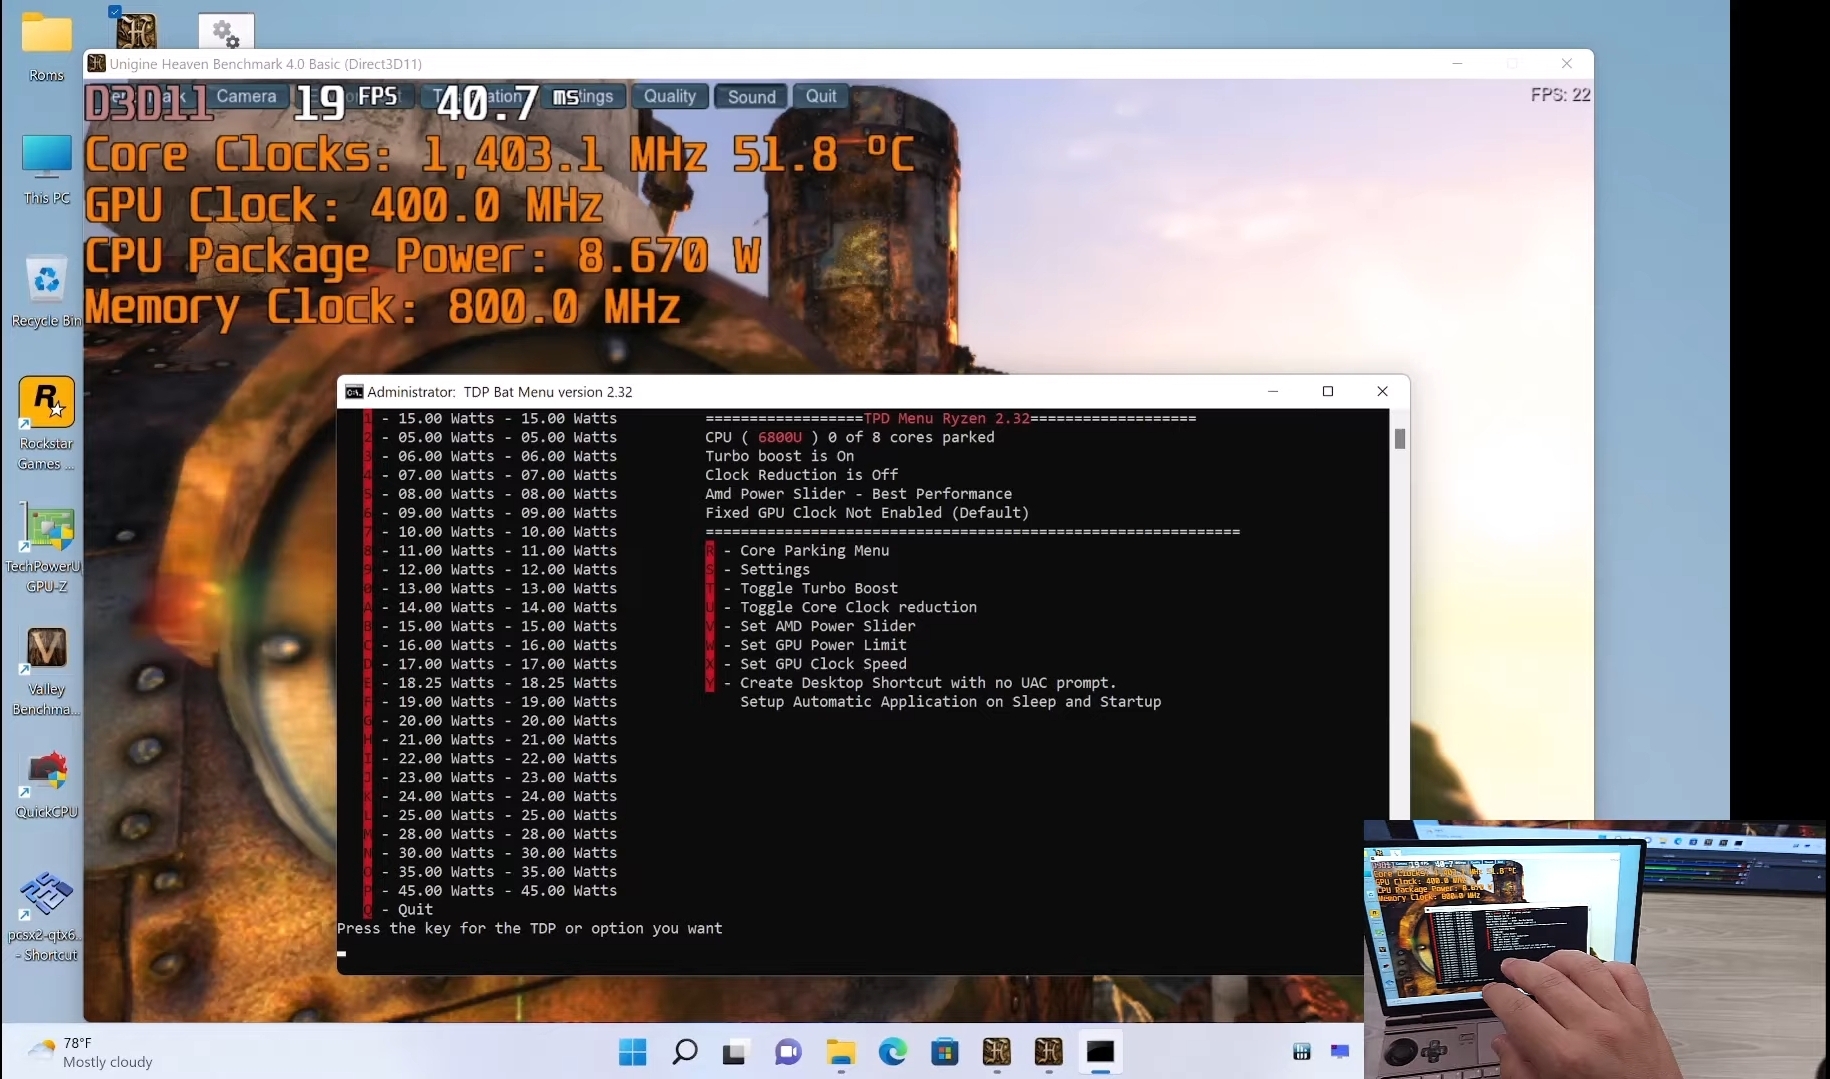1830x1079 pixels.
Task: Click the 'Settings' option text in TDP menu
Action: pyautogui.click(x=775, y=570)
